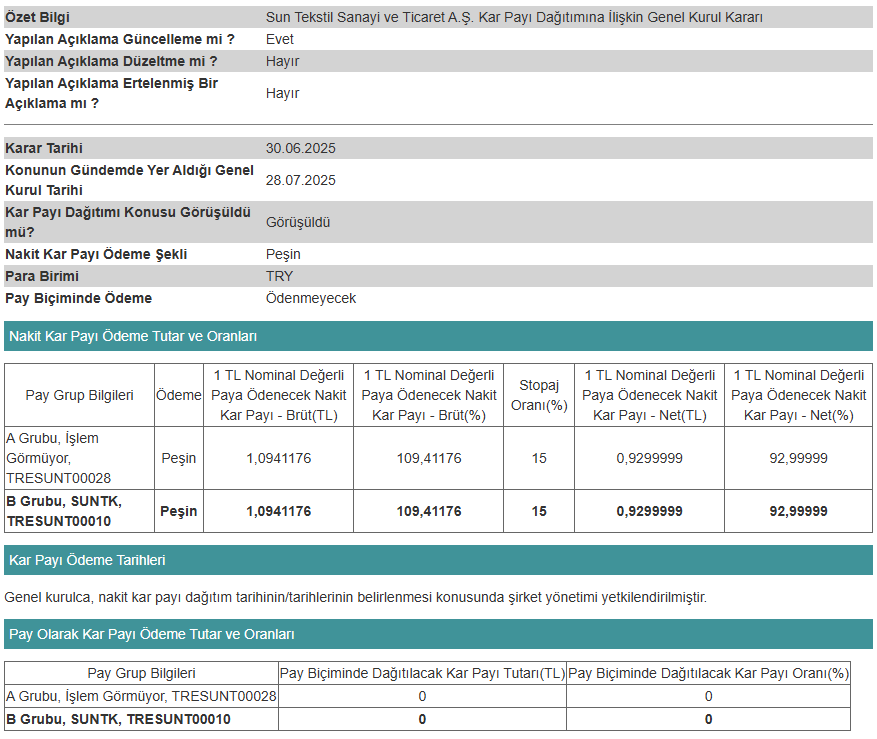
Task: Select the 'Genel kurulca, nakit kar payı' sentence
Action: click(355, 597)
